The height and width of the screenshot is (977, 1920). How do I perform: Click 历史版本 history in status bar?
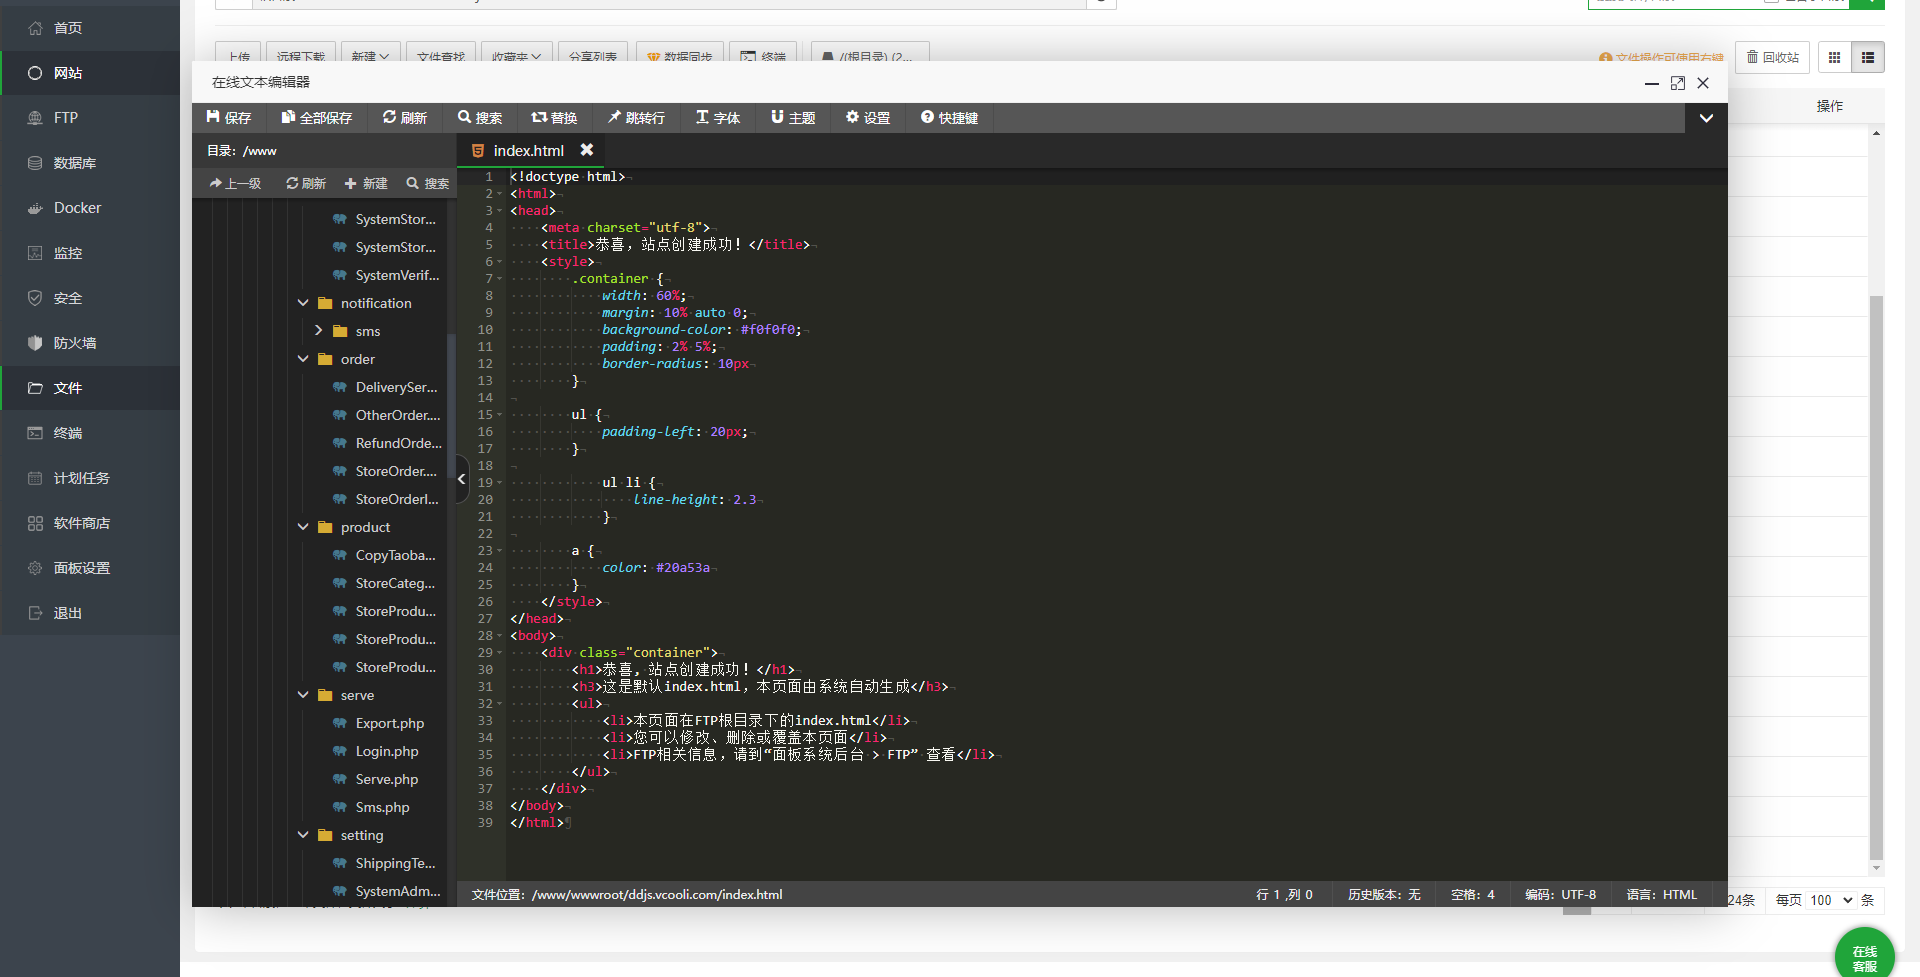tap(1384, 895)
